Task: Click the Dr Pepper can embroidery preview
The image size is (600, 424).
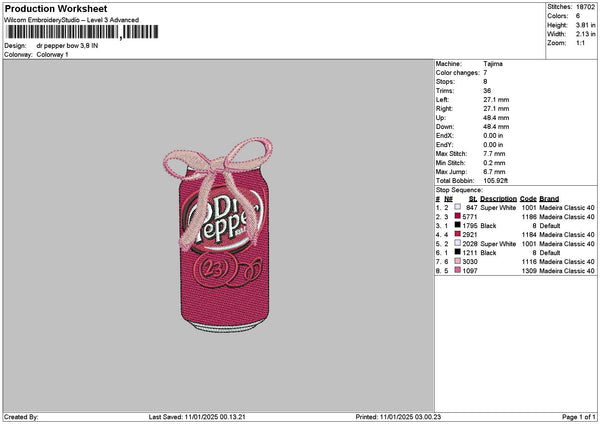Action: point(218,235)
